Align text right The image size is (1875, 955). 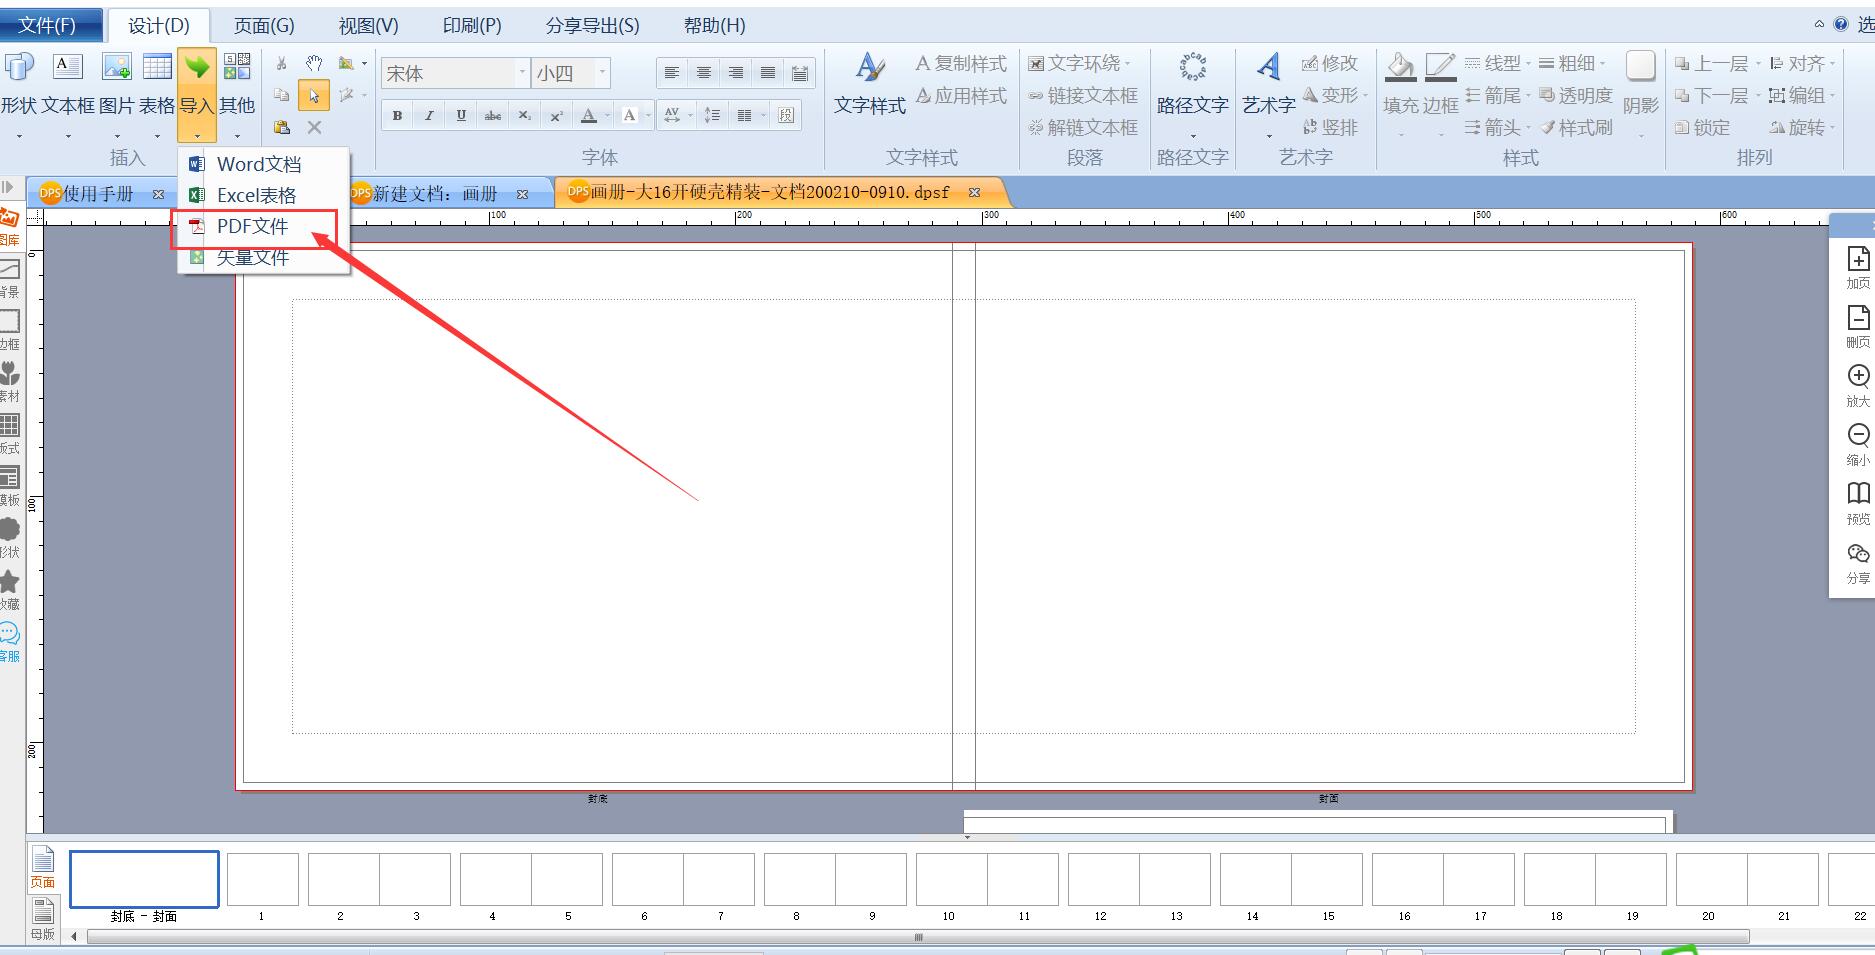pos(736,72)
